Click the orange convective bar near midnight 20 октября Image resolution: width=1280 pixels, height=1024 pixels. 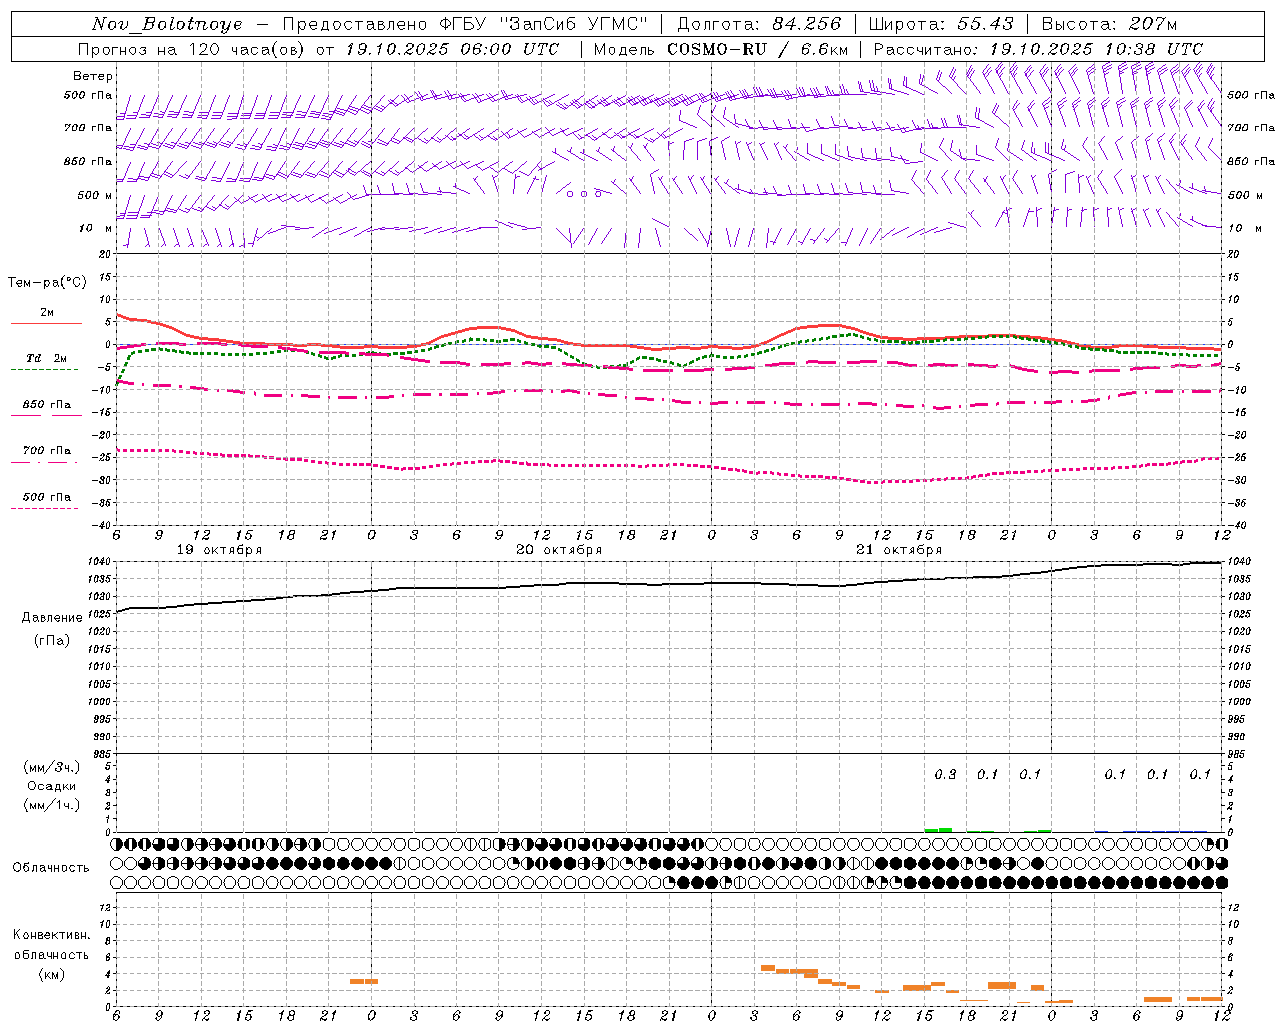click(364, 981)
